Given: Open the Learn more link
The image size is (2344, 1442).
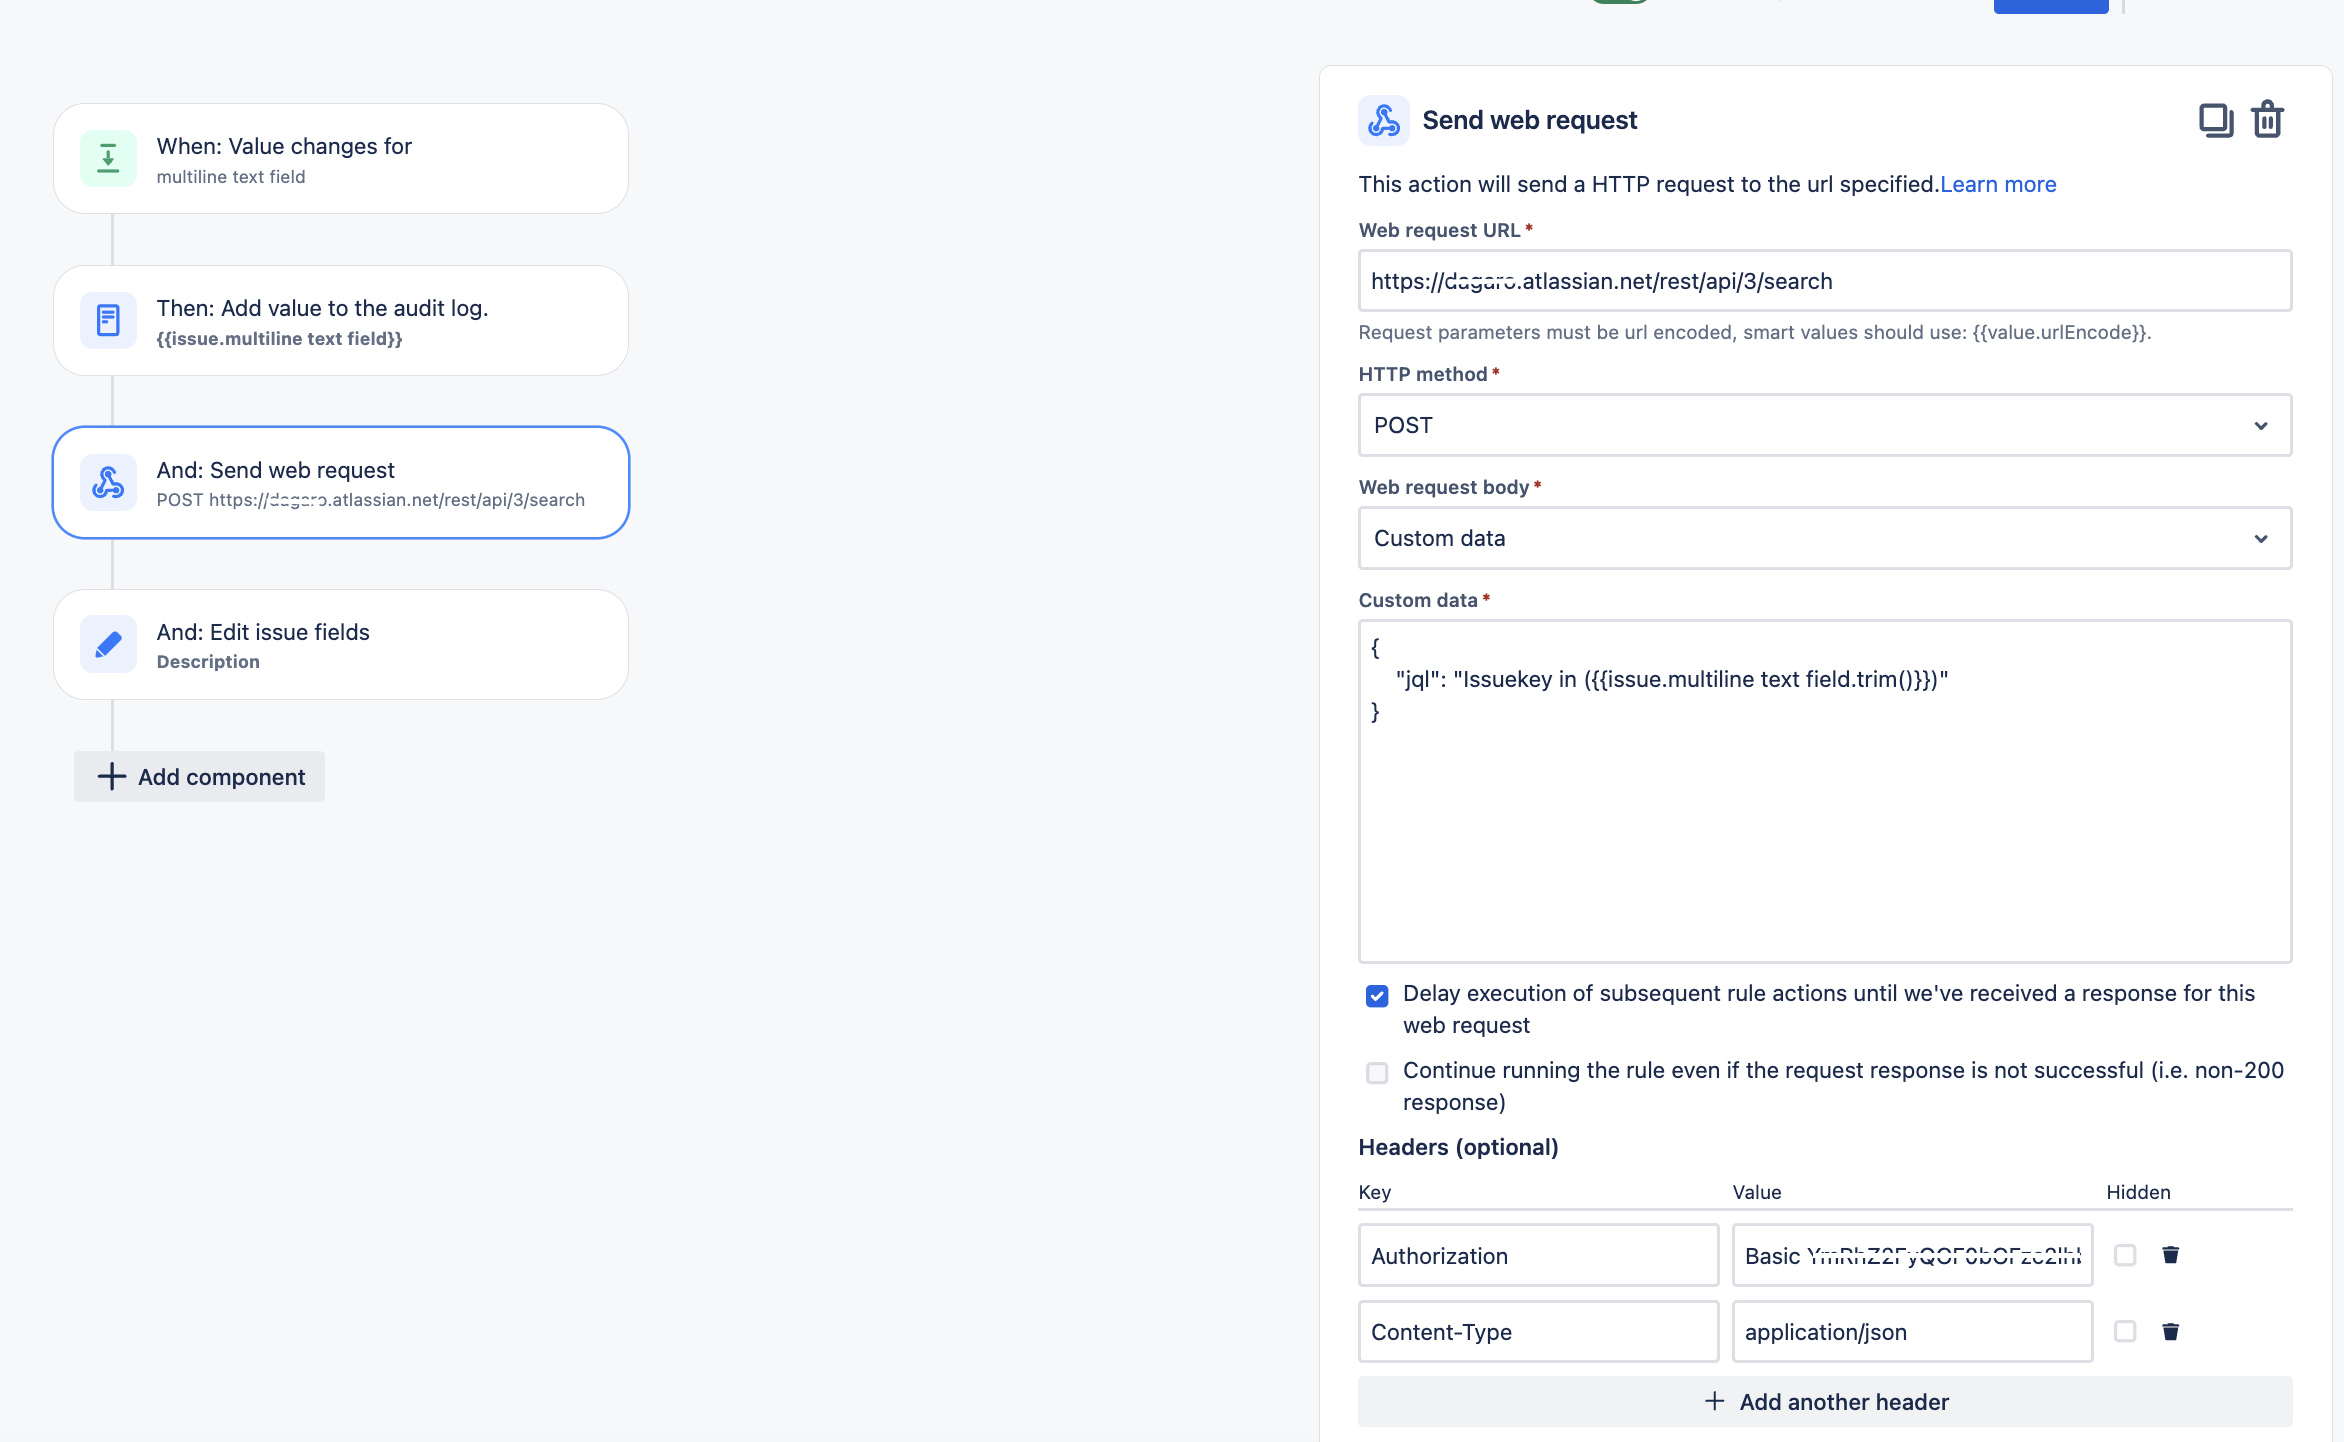Looking at the screenshot, I should (1997, 184).
